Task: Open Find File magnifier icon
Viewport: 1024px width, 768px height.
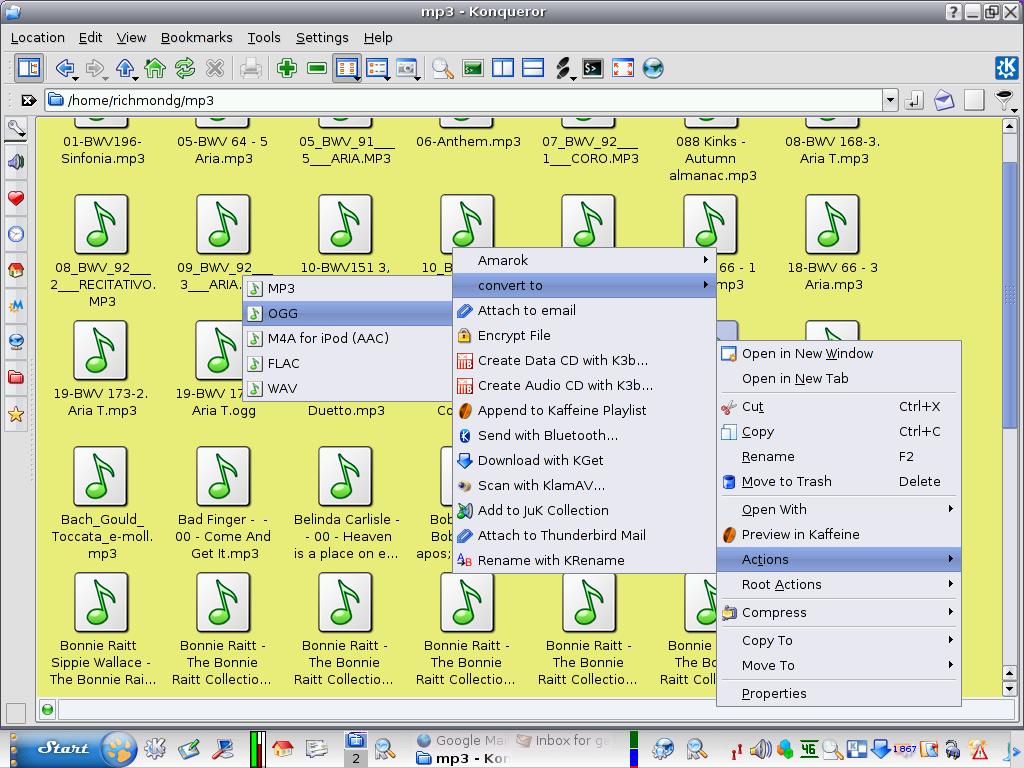Action: [x=443, y=68]
